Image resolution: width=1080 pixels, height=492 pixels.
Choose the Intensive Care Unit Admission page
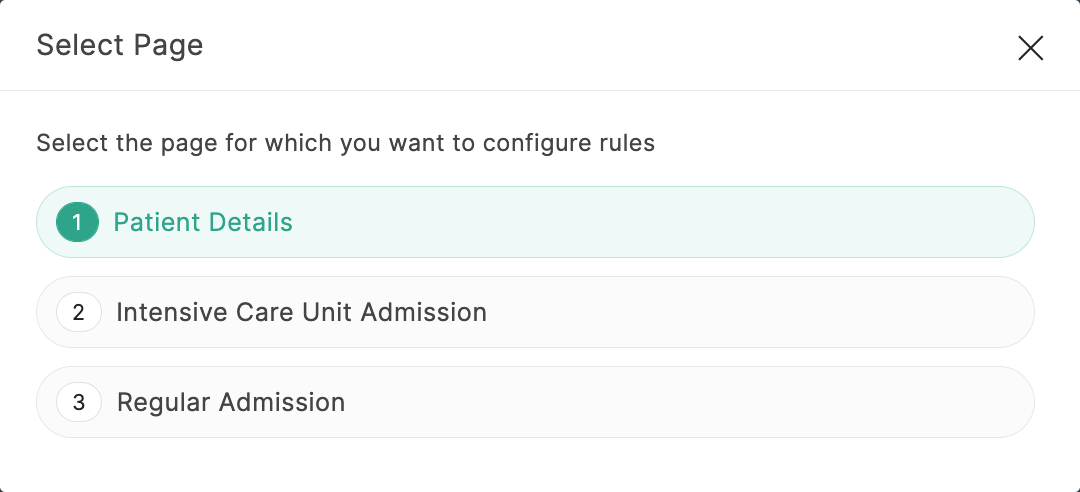pos(535,312)
